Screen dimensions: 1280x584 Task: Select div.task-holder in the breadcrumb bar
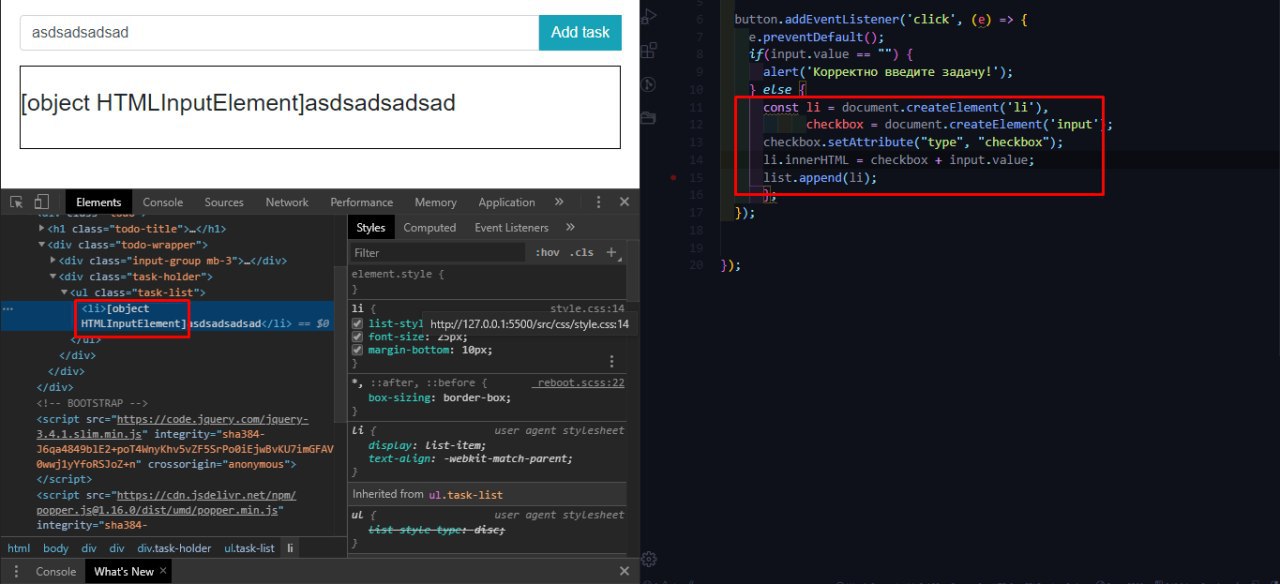click(174, 548)
